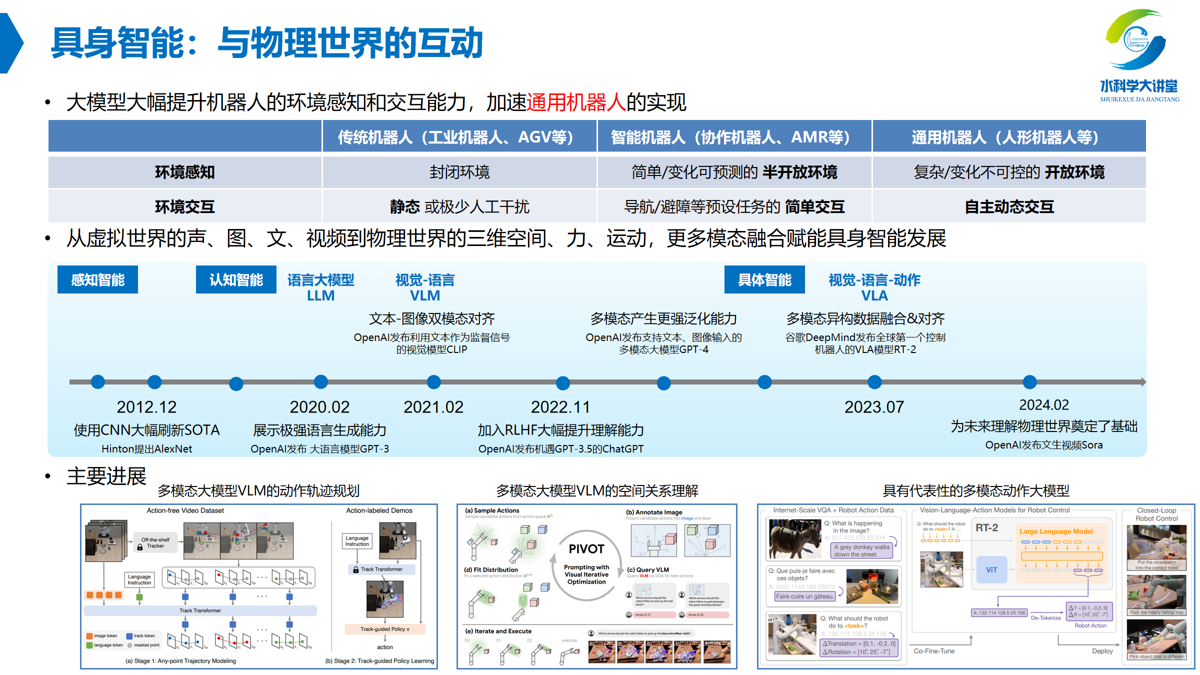
Task: Click the 静态 或极少人工干扰 cell
Action: click(x=459, y=207)
